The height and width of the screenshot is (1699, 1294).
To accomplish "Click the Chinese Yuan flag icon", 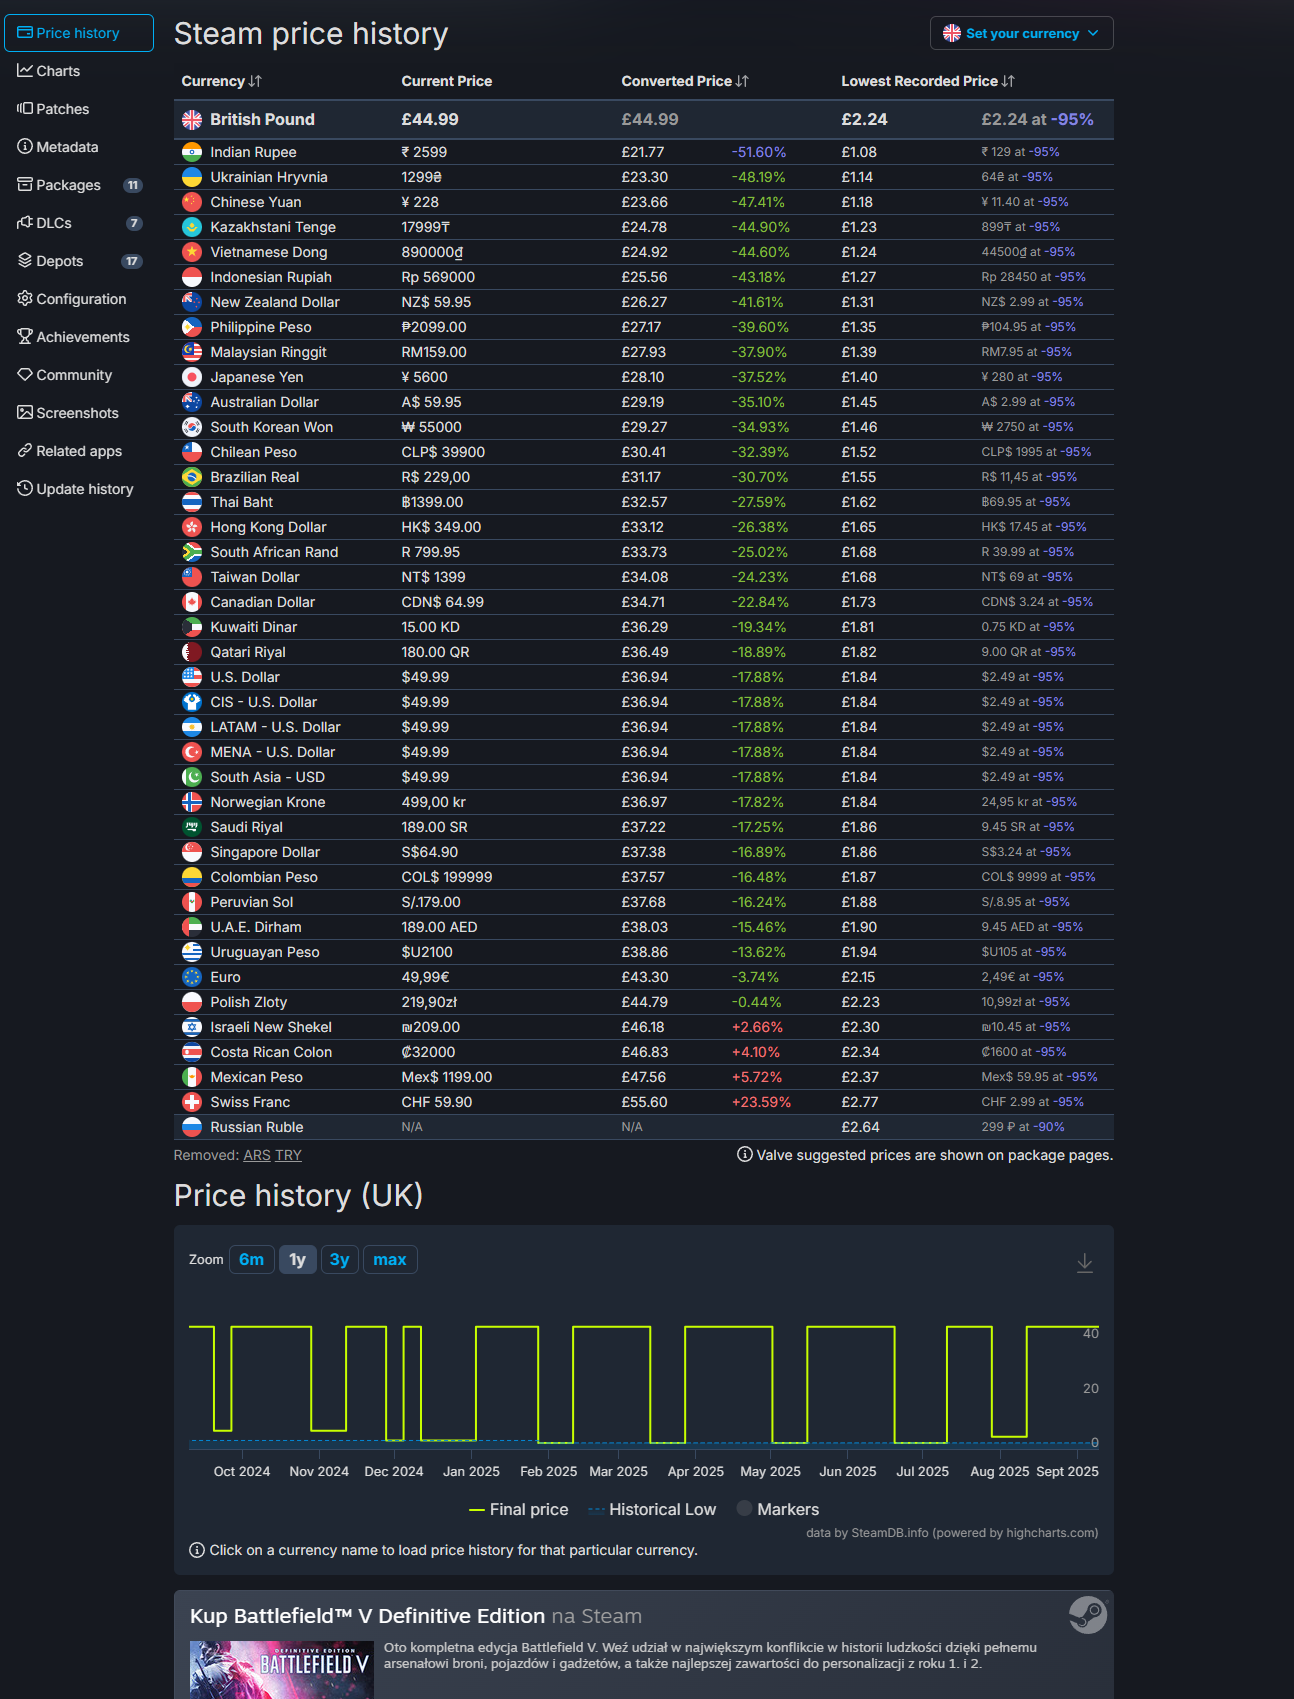I will pyautogui.click(x=192, y=202).
